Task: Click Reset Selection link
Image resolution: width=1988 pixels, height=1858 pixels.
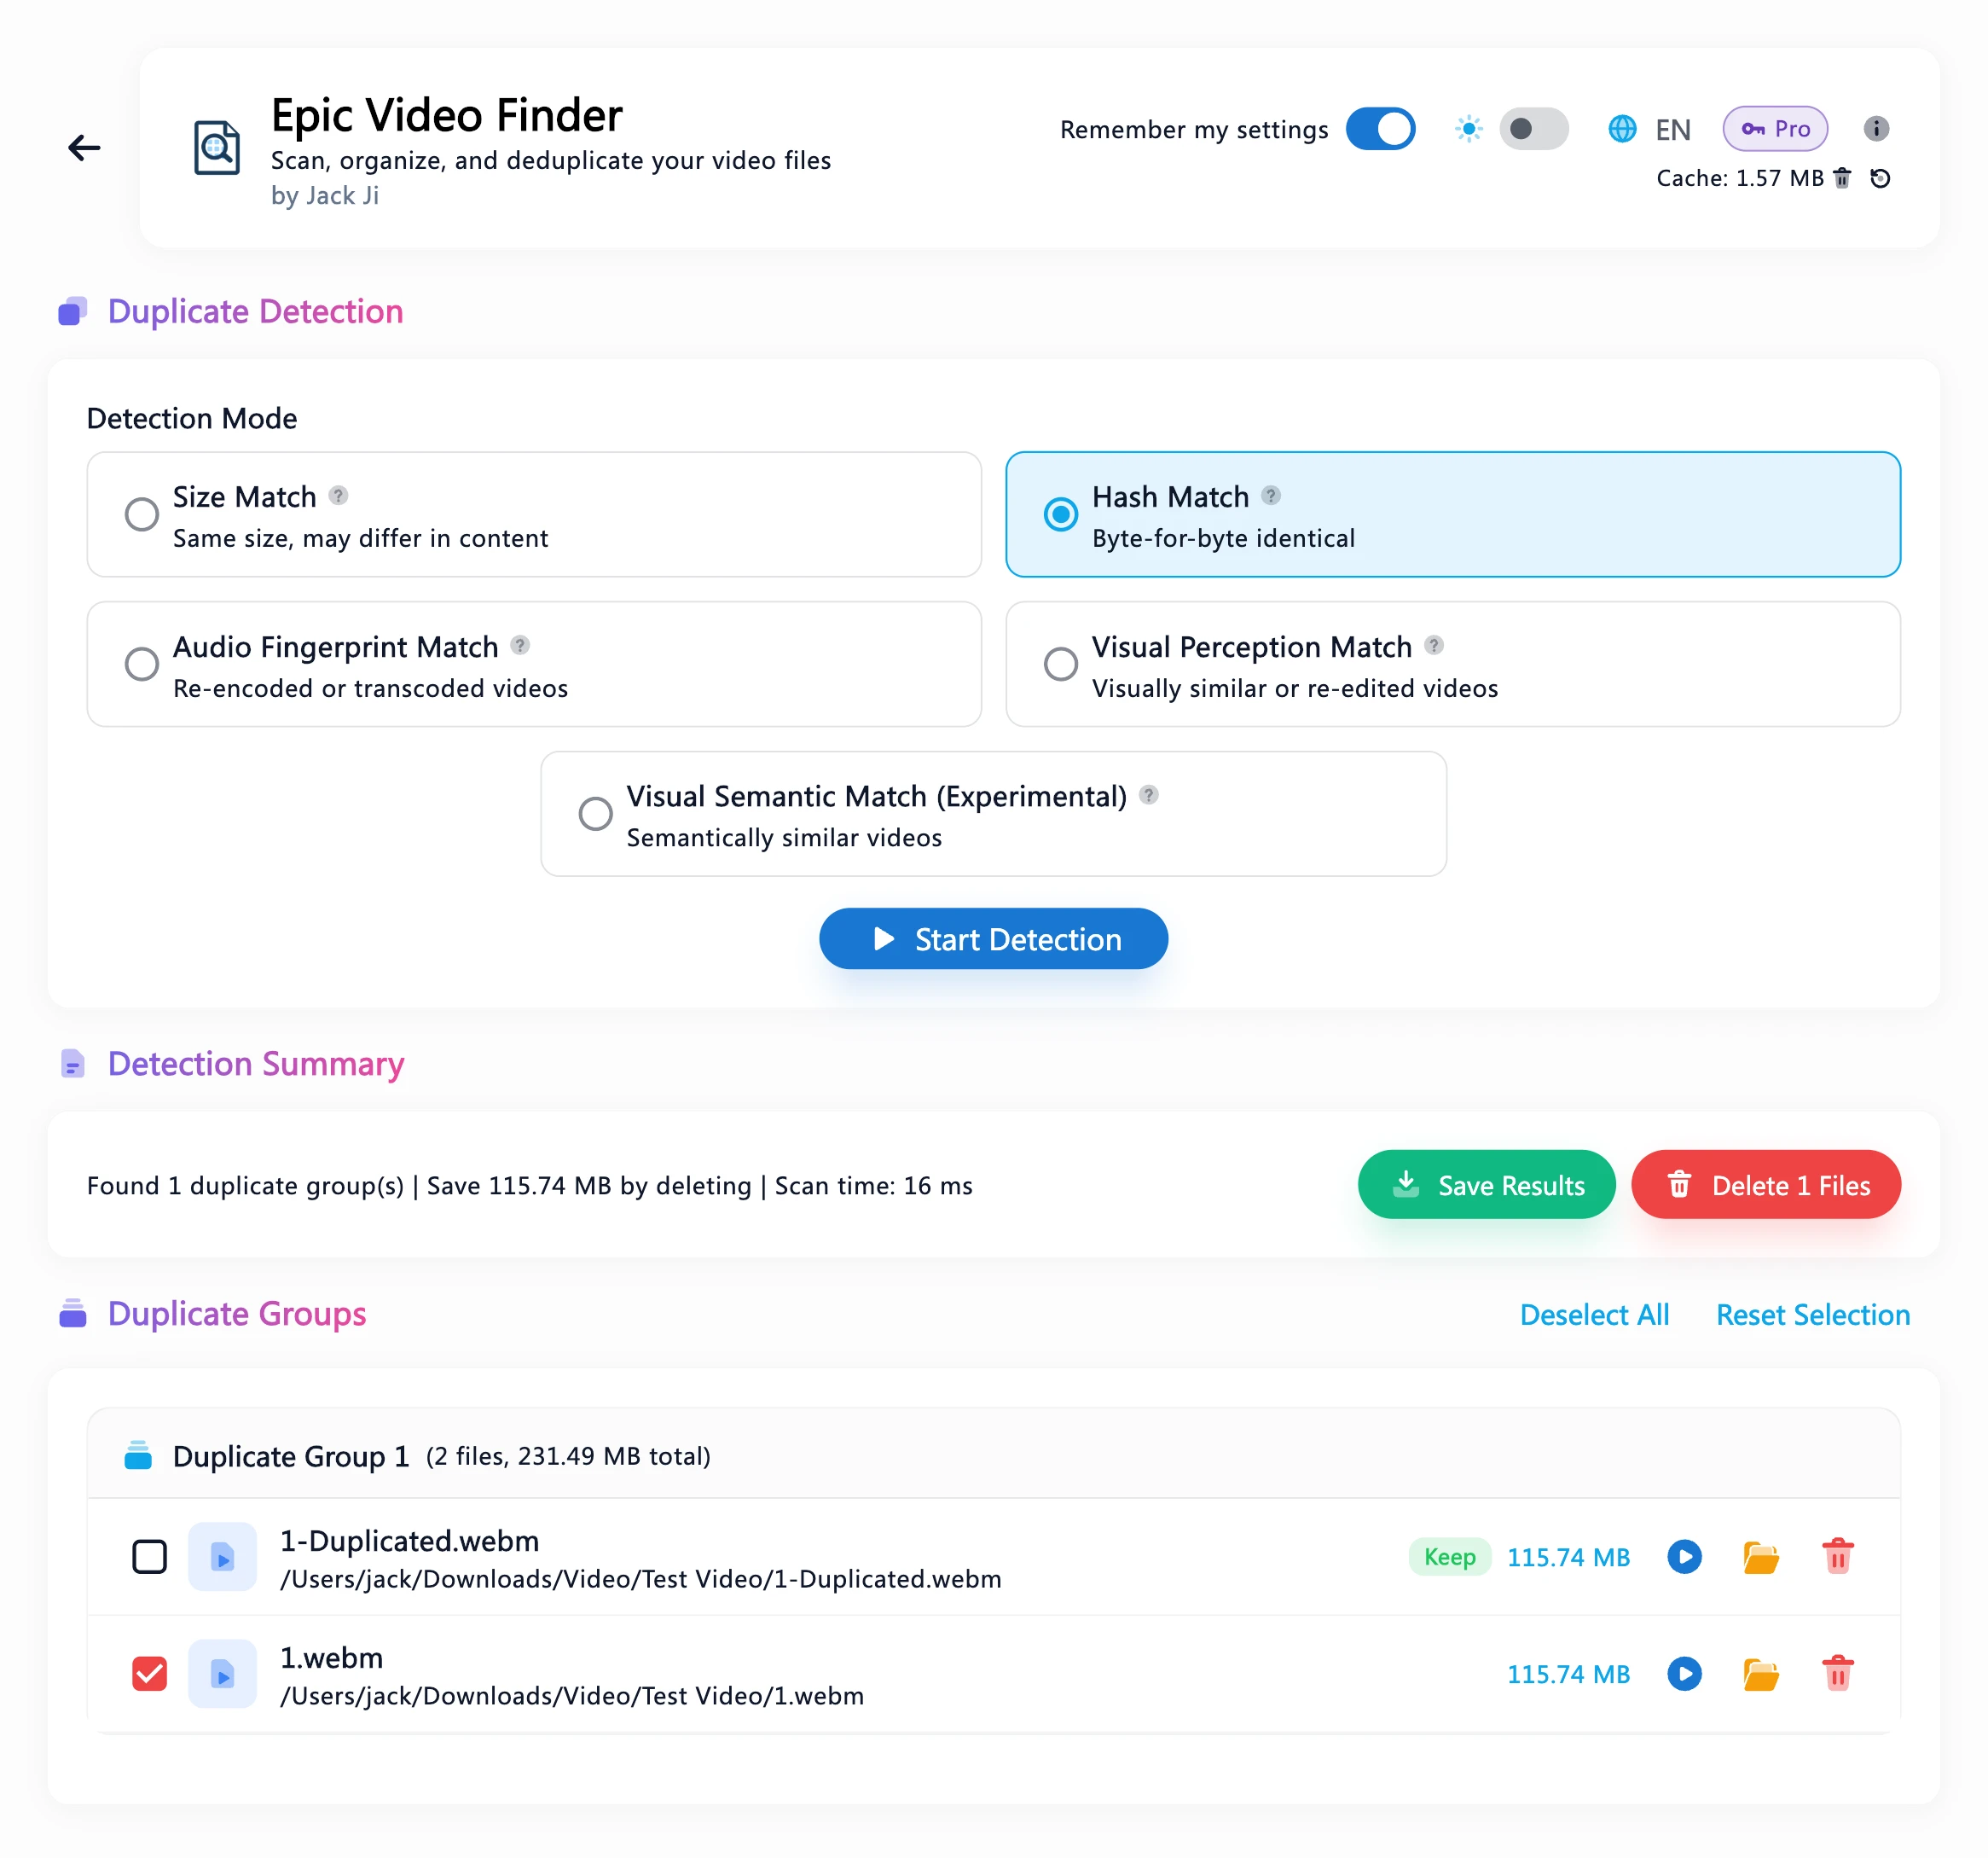Action: click(1812, 1315)
